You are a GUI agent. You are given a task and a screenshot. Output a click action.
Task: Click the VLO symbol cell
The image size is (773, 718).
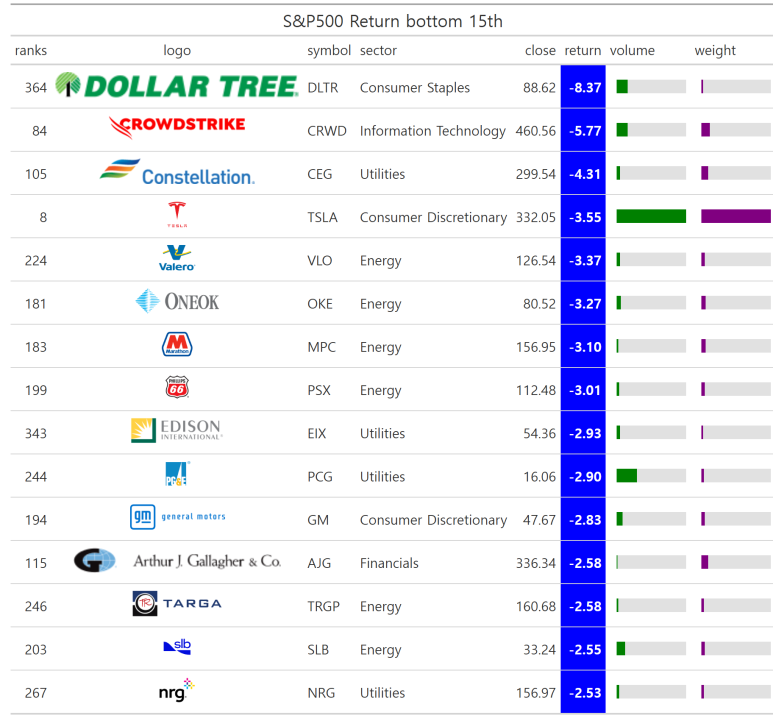click(319, 261)
